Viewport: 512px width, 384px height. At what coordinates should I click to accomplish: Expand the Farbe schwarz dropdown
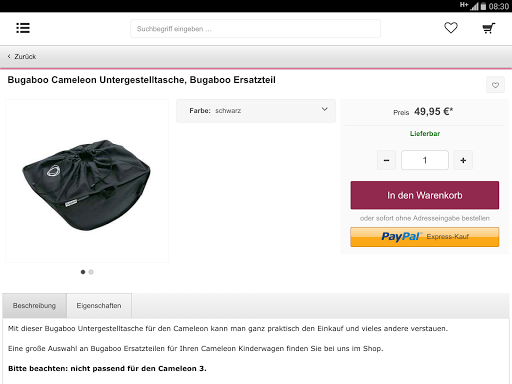(x=256, y=111)
